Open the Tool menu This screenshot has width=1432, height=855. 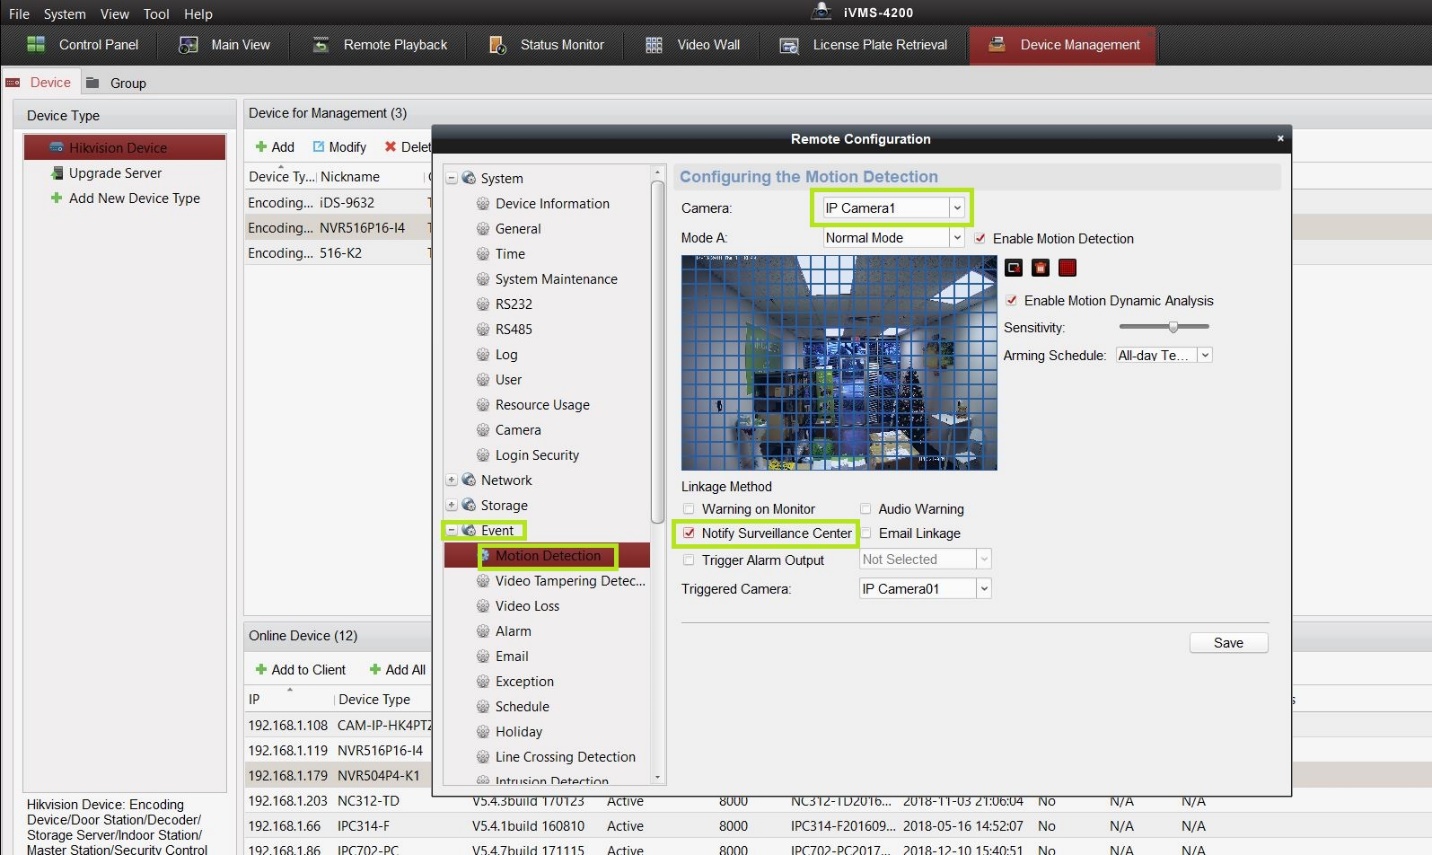[156, 14]
